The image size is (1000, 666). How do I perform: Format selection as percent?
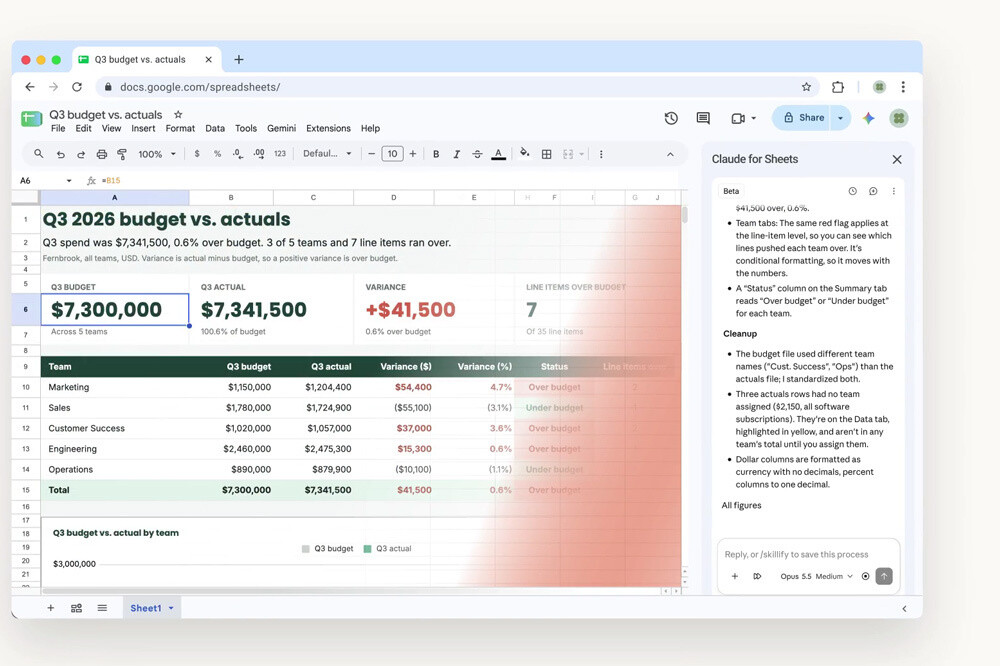217,154
